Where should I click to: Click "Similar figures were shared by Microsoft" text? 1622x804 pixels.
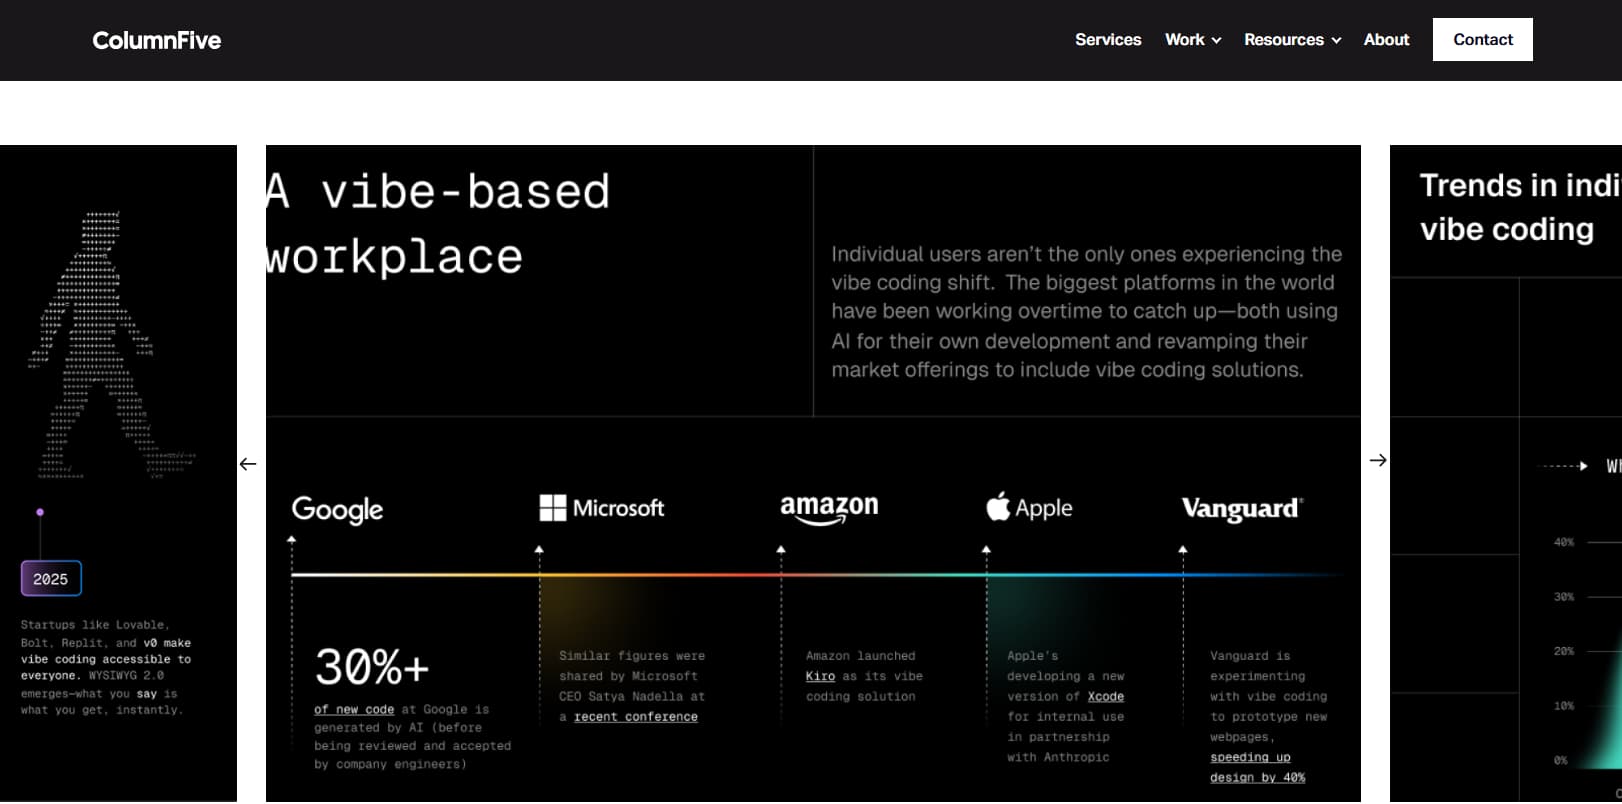(632, 686)
